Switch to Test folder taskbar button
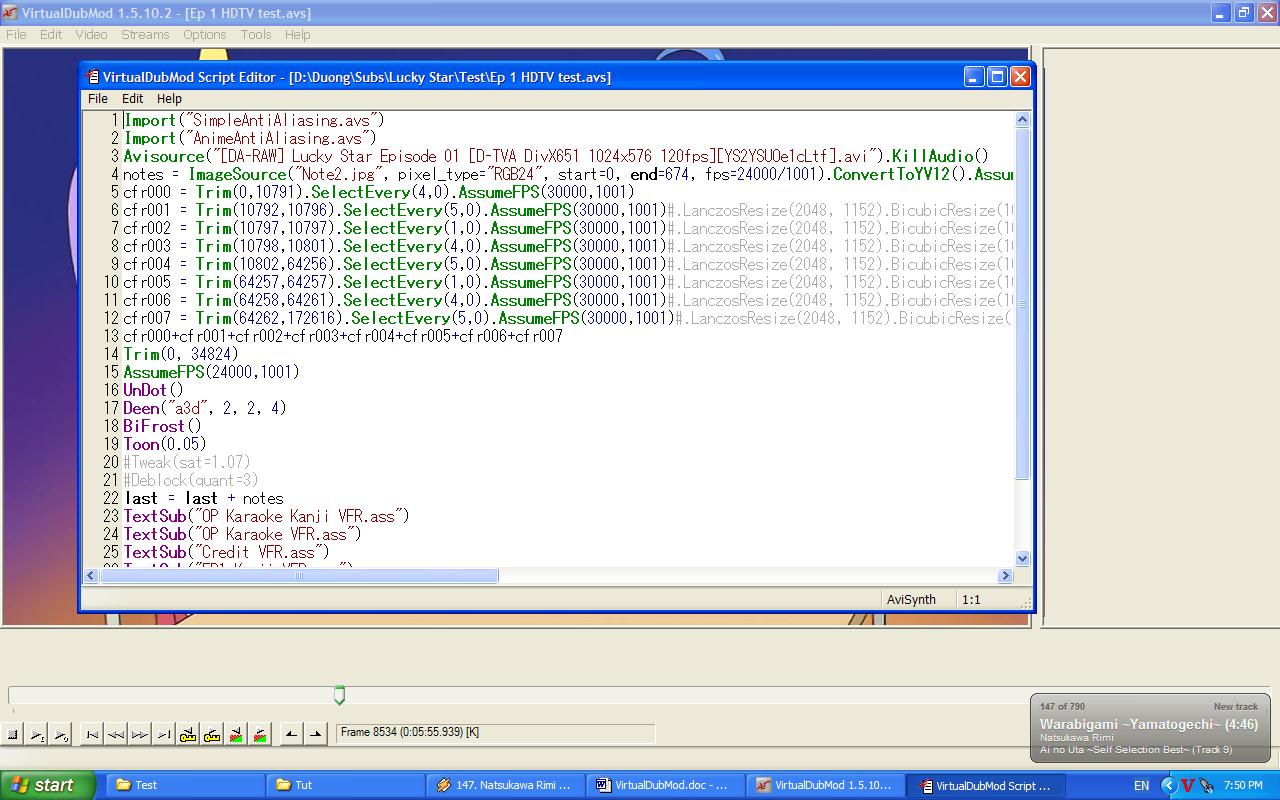 pyautogui.click(x=186, y=785)
